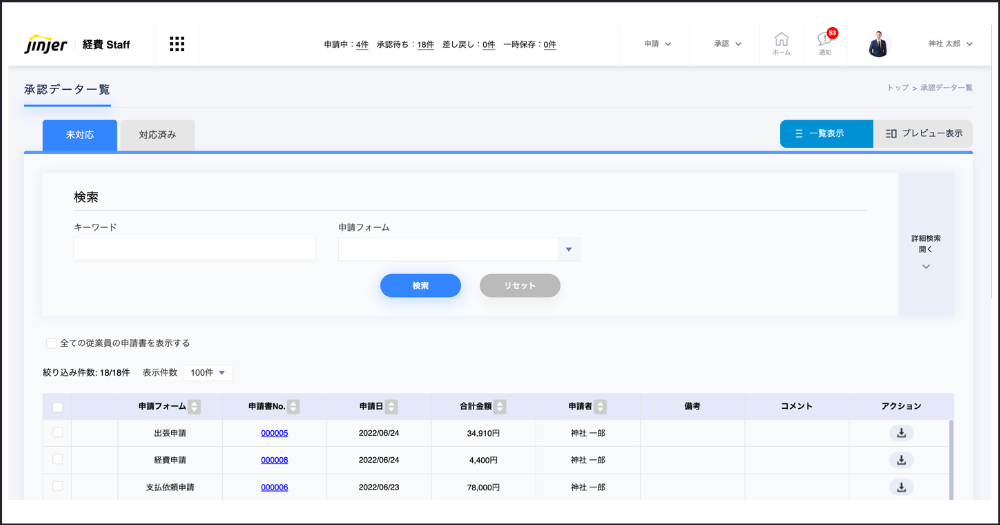Screen dimensions: 1000x525
Task: Sort by 合計金額 column arrows
Action: (x=500, y=406)
